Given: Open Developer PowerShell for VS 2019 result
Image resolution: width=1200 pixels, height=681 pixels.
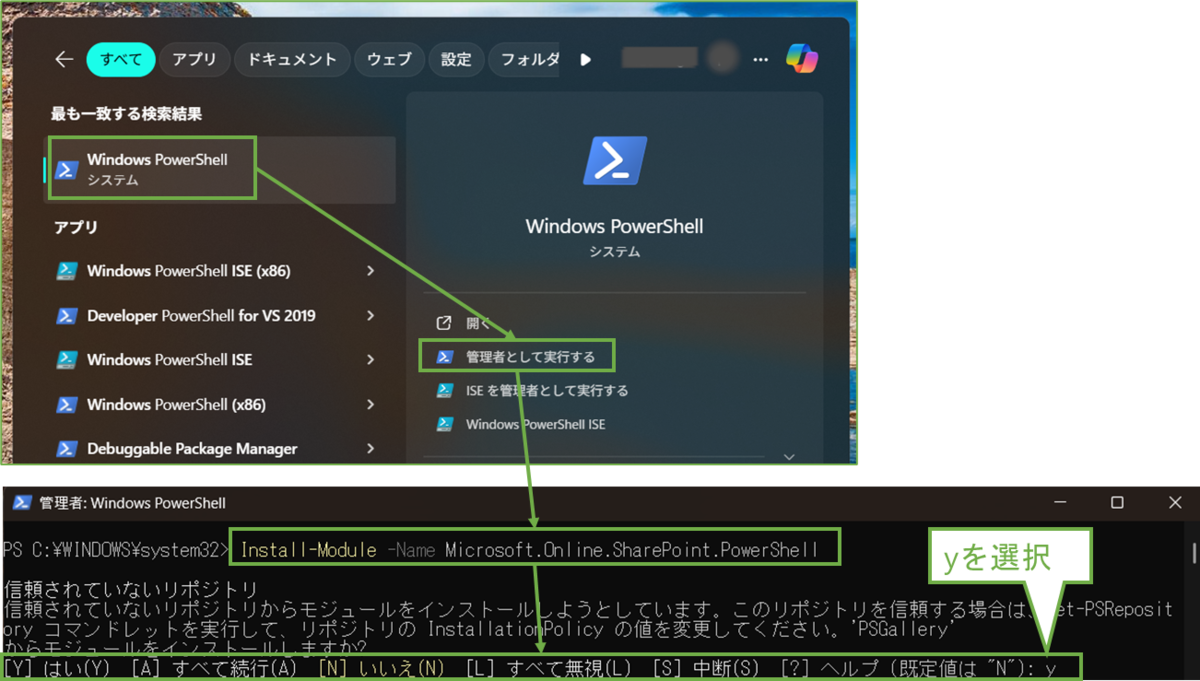Looking at the screenshot, I should click(x=201, y=316).
